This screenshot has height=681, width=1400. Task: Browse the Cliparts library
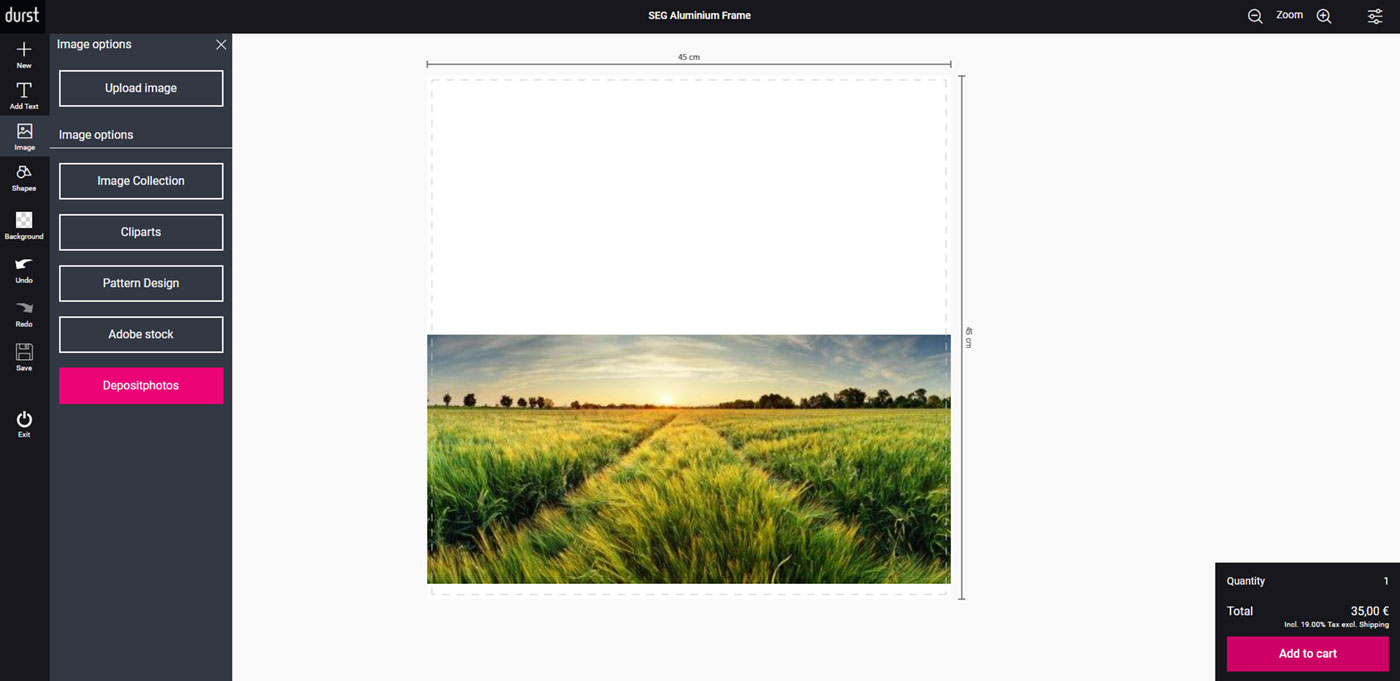[x=141, y=232]
